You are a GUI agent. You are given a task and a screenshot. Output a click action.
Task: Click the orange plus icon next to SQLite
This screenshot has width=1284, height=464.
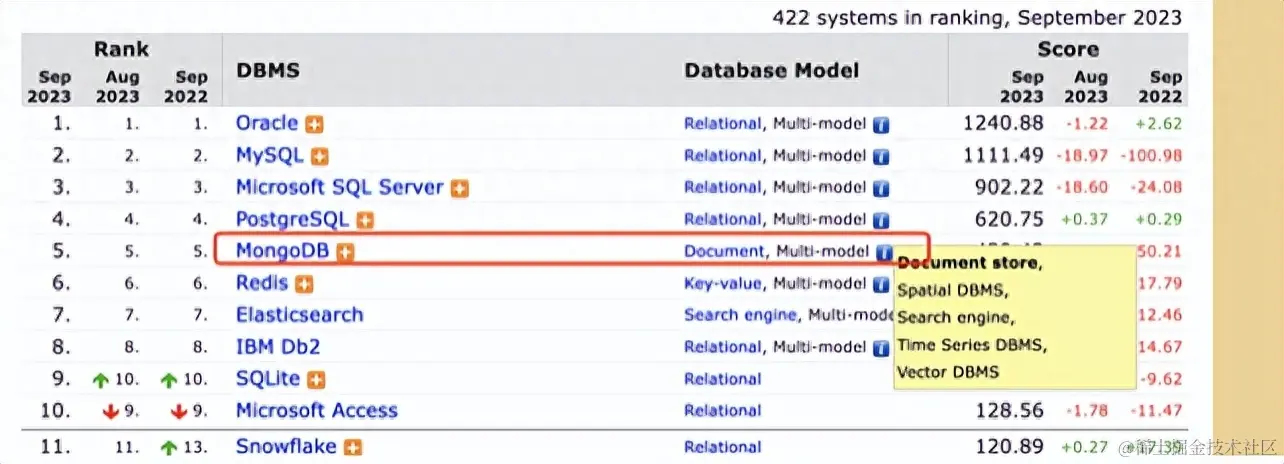click(x=316, y=380)
